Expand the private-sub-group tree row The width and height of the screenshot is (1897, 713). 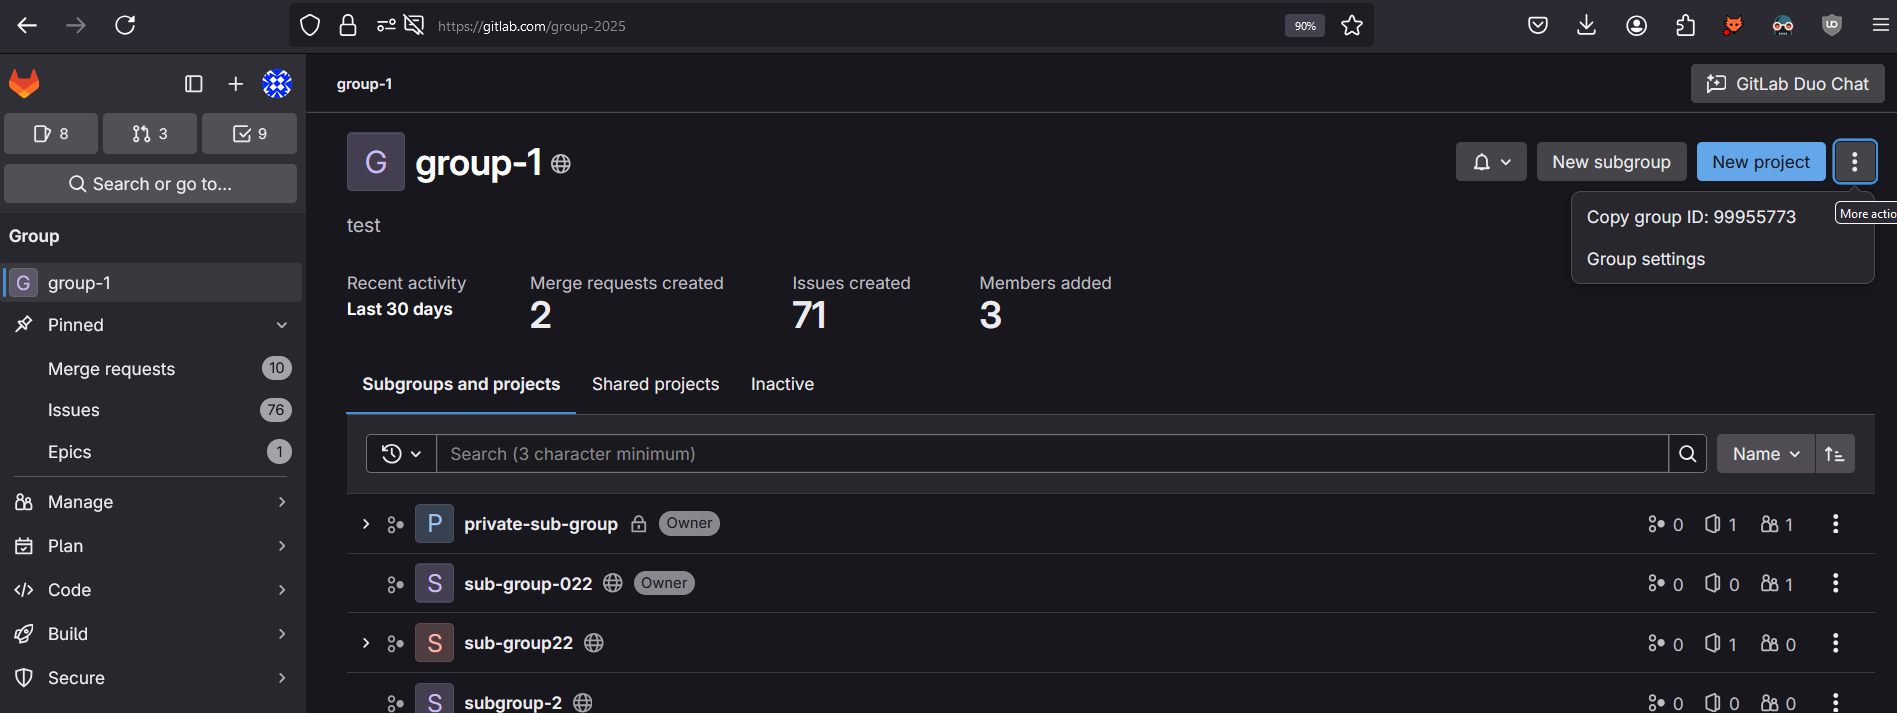click(366, 524)
